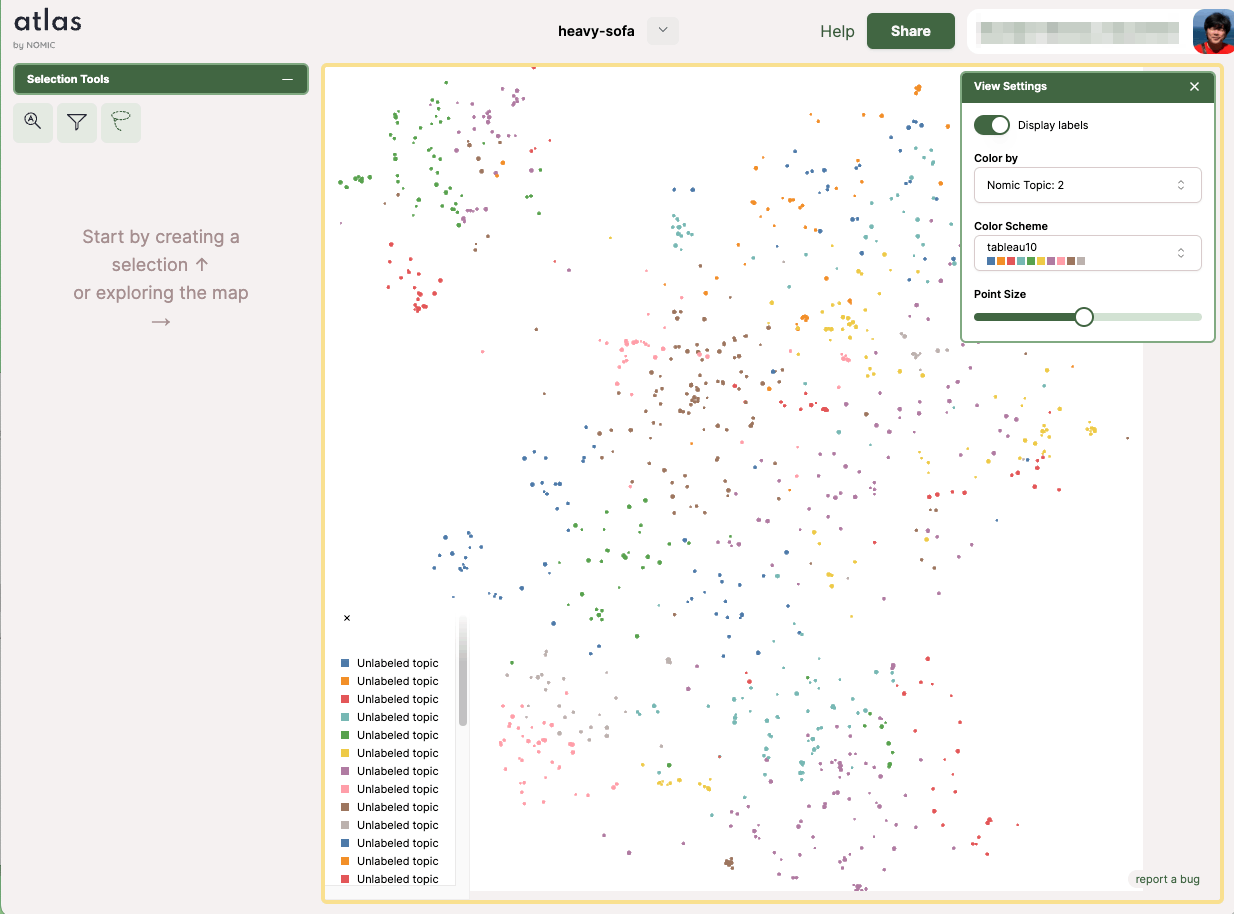1234x914 pixels.
Task: Click the report a bug link
Action: (x=1167, y=879)
